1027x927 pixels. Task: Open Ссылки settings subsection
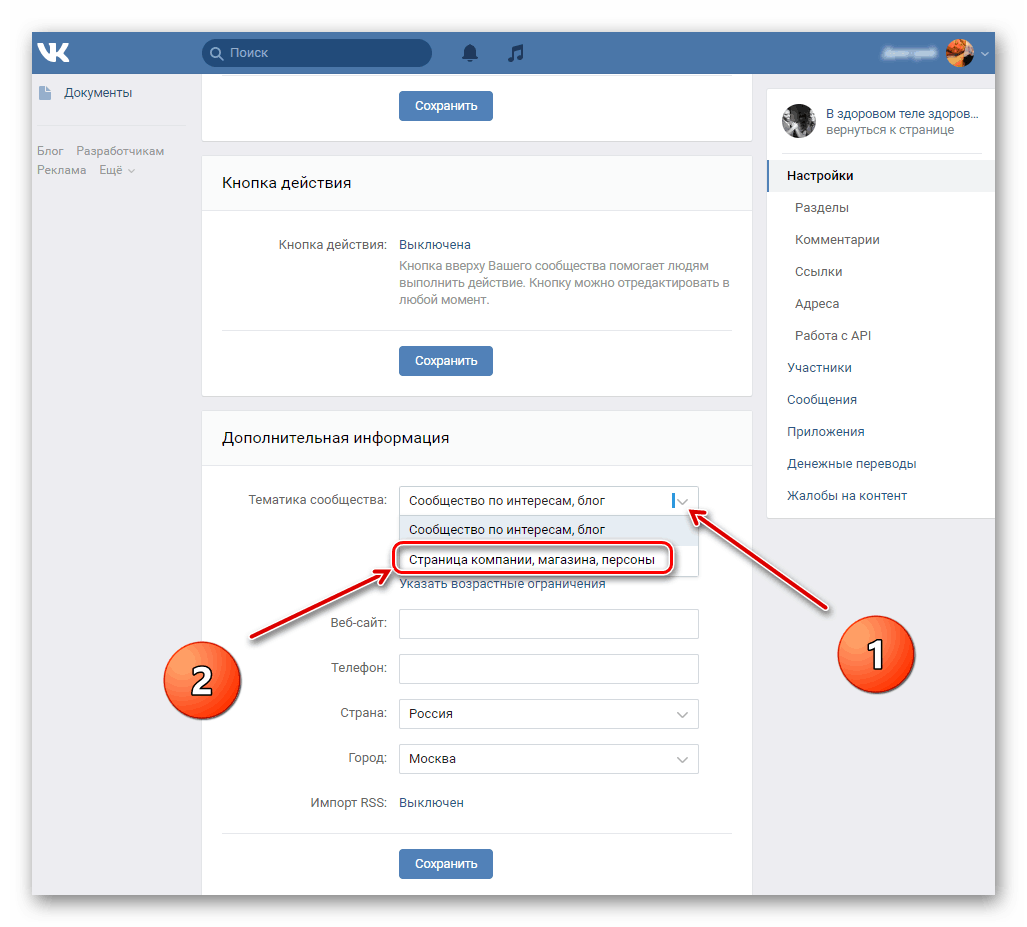point(818,272)
